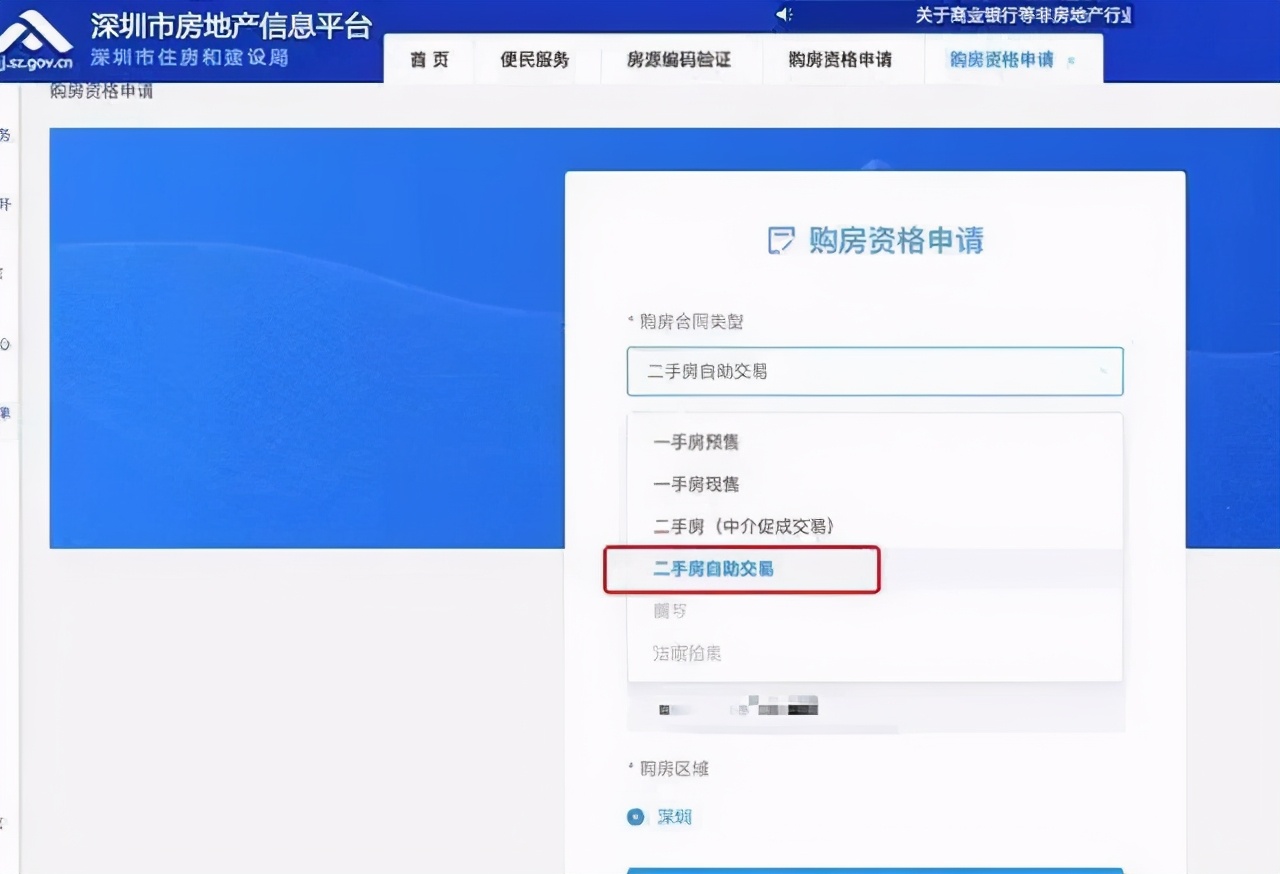Select the blue active 购房资格申请 tab
The height and width of the screenshot is (874, 1280).
[x=1001, y=60]
